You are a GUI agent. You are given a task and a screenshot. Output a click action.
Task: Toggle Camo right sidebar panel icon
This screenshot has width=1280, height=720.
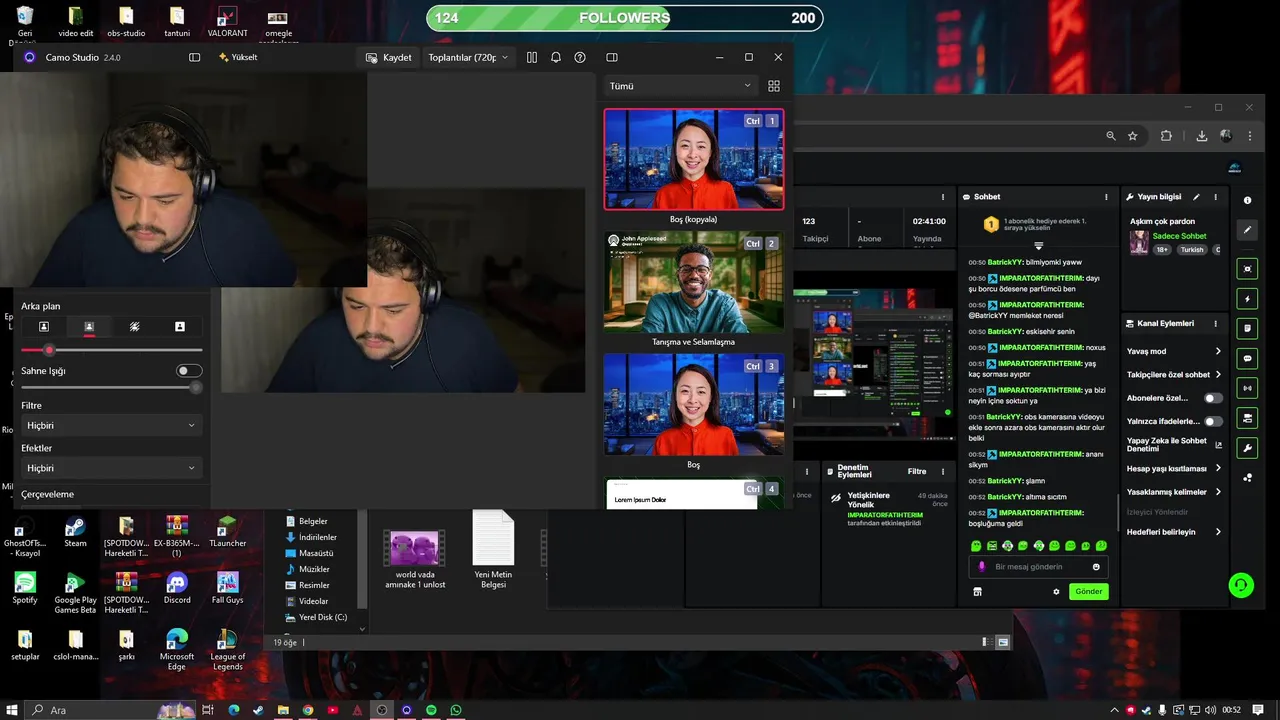pyautogui.click(x=612, y=57)
